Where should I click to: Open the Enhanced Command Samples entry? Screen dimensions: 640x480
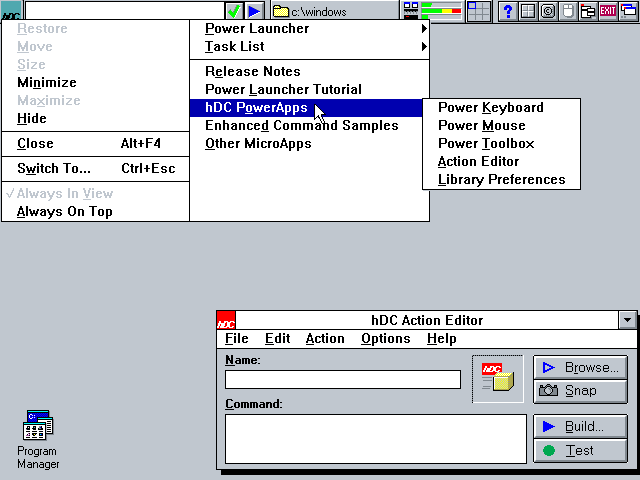point(306,126)
